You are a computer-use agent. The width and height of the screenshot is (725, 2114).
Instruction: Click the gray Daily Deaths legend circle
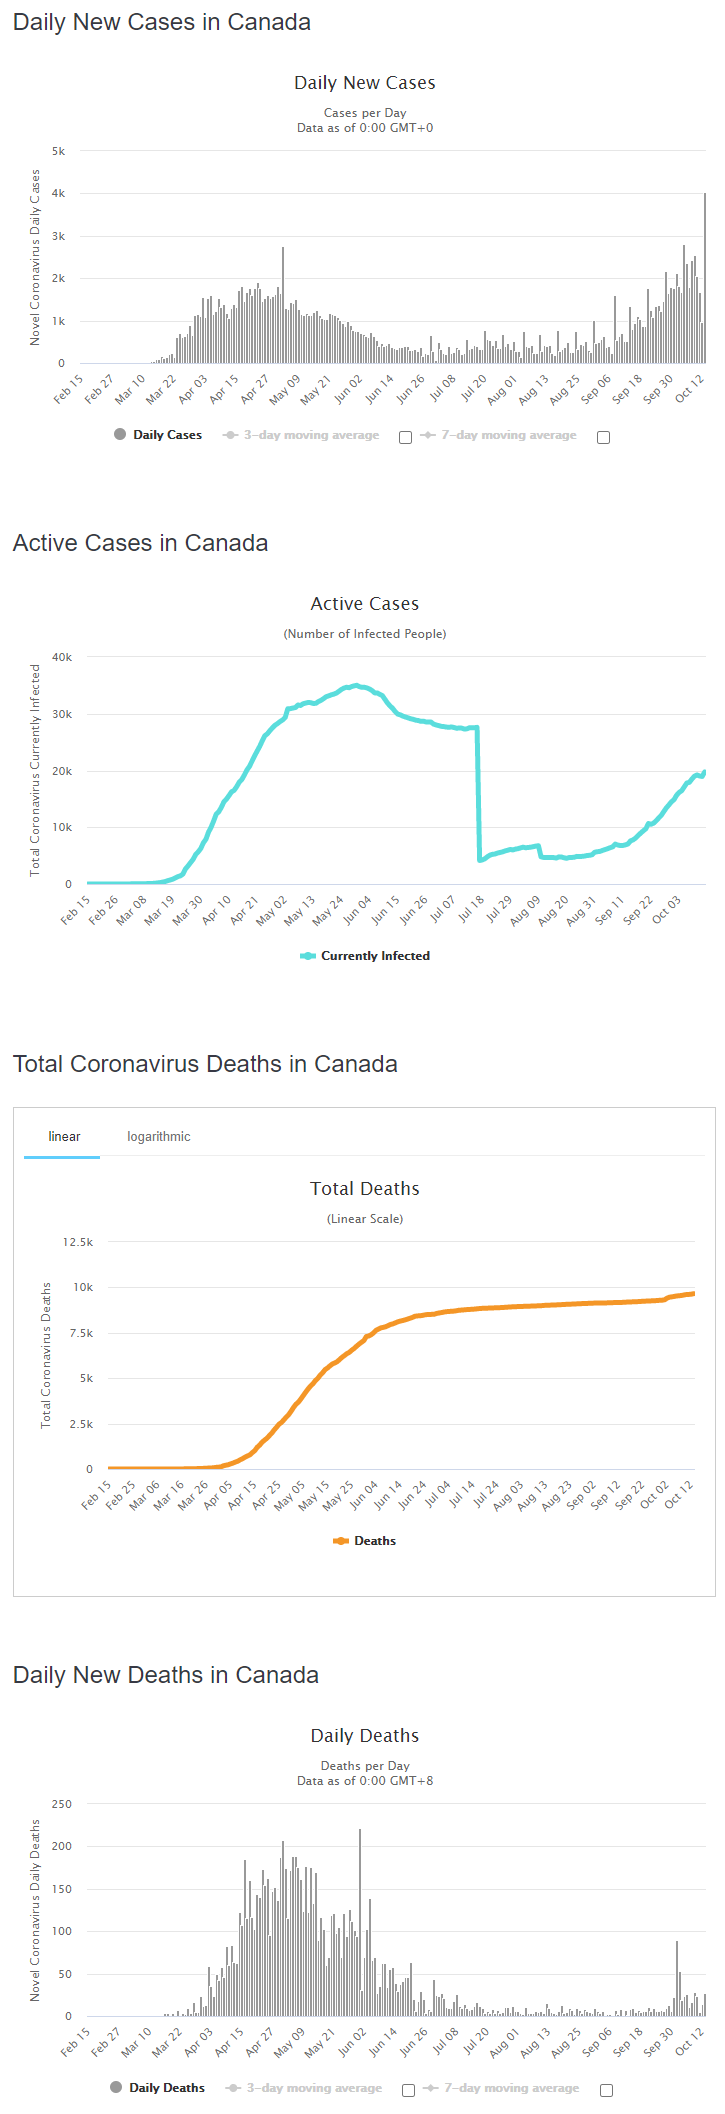(x=116, y=2087)
